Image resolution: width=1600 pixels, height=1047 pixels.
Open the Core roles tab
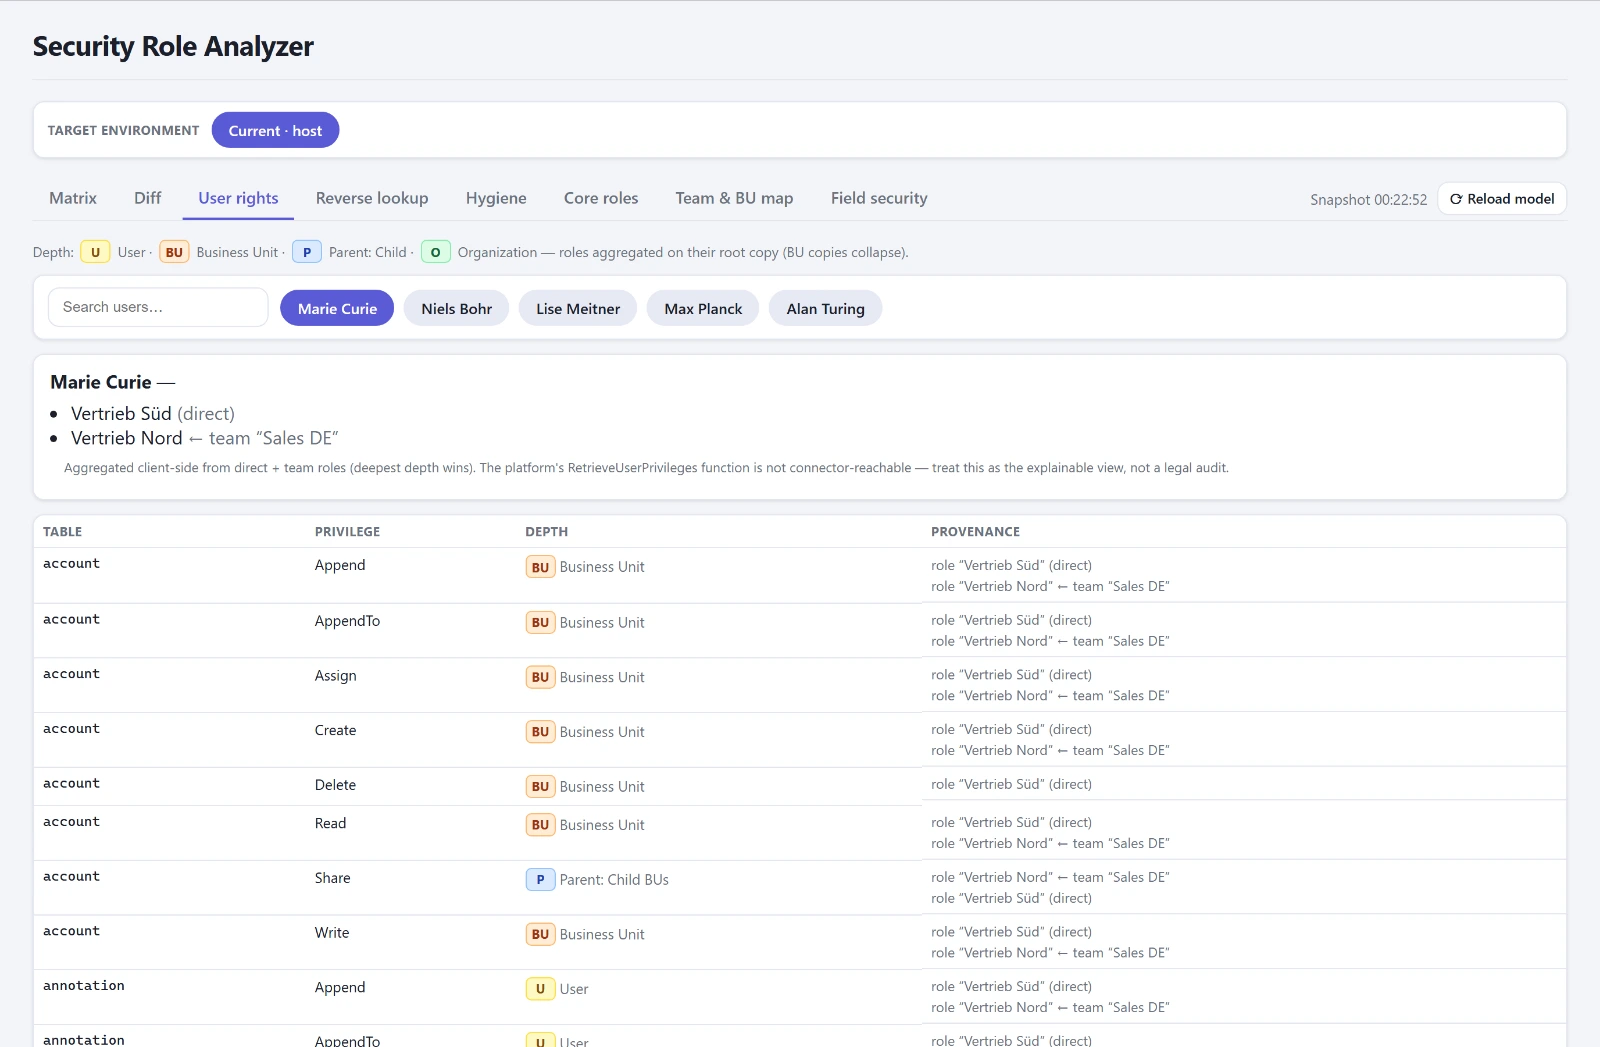coord(601,198)
